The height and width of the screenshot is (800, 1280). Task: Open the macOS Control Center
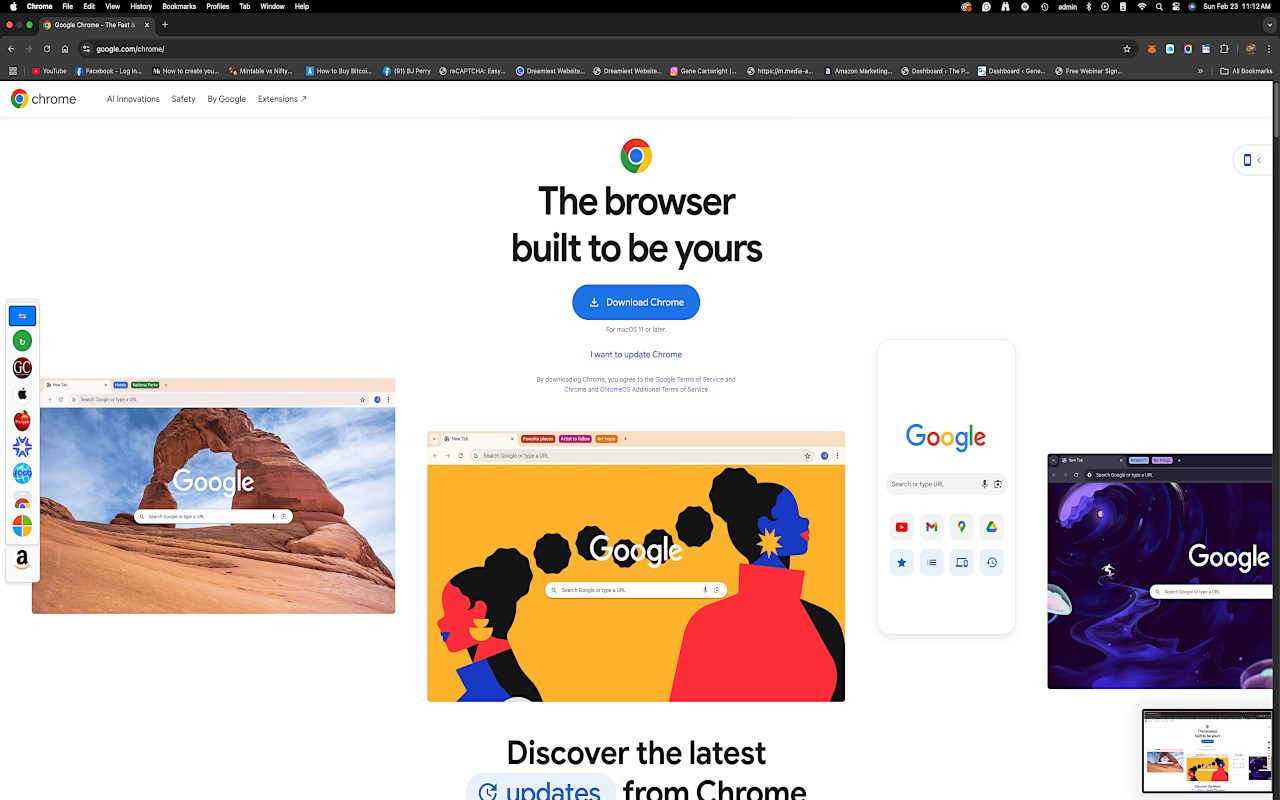click(x=1175, y=6)
